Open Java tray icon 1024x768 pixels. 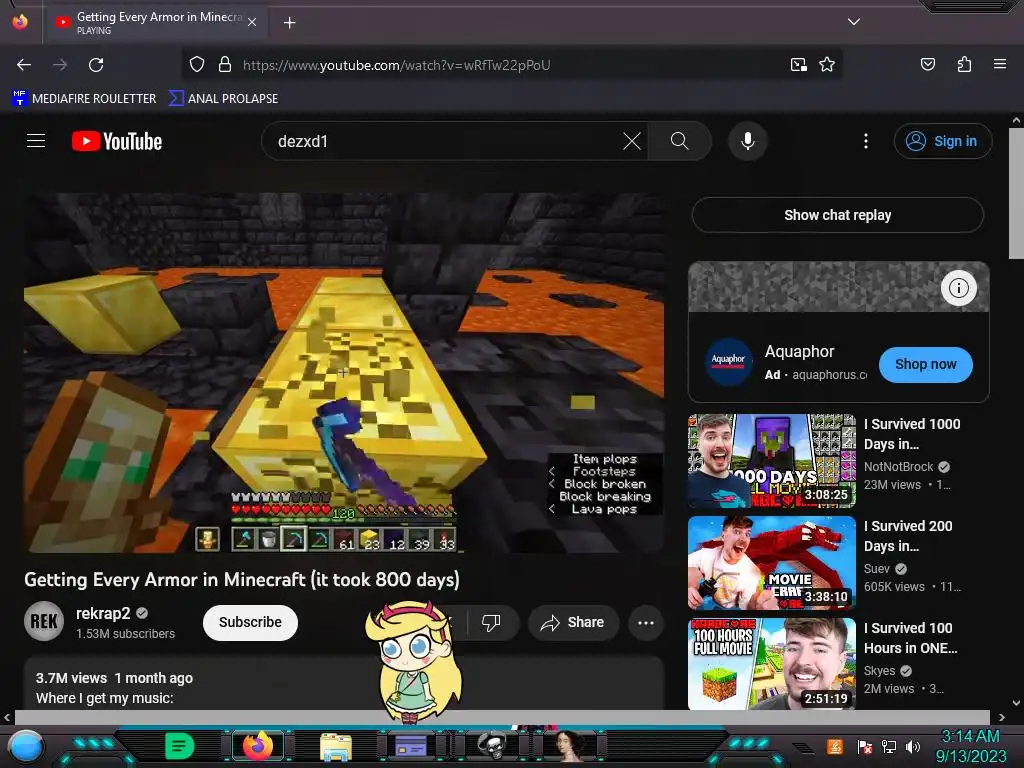click(835, 746)
